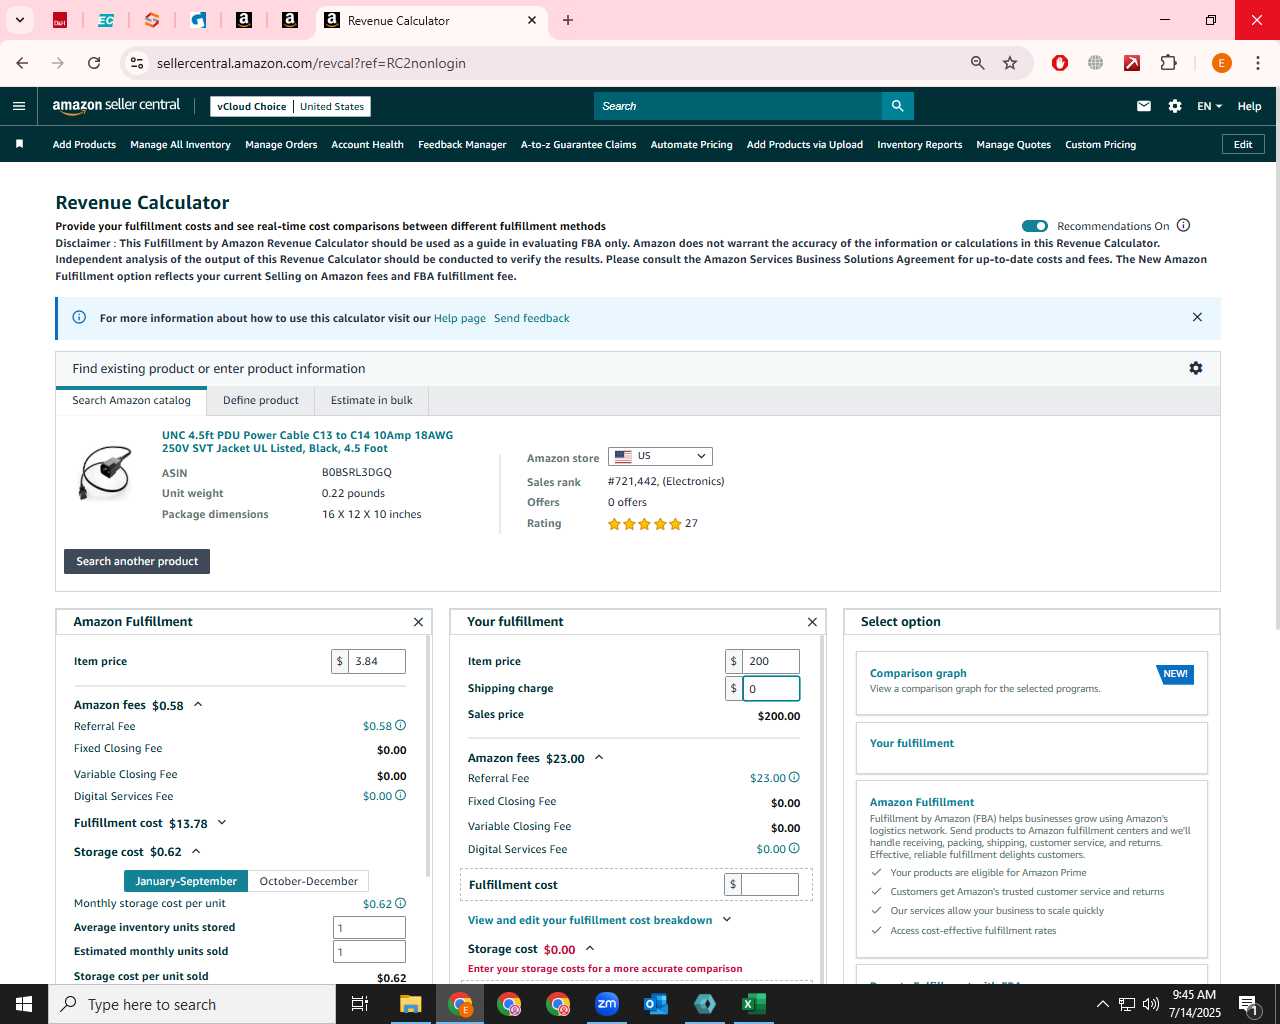Viewport: 1280px width, 1024px height.
Task: Click the Amazon Seller Central logo
Action: [x=116, y=106]
